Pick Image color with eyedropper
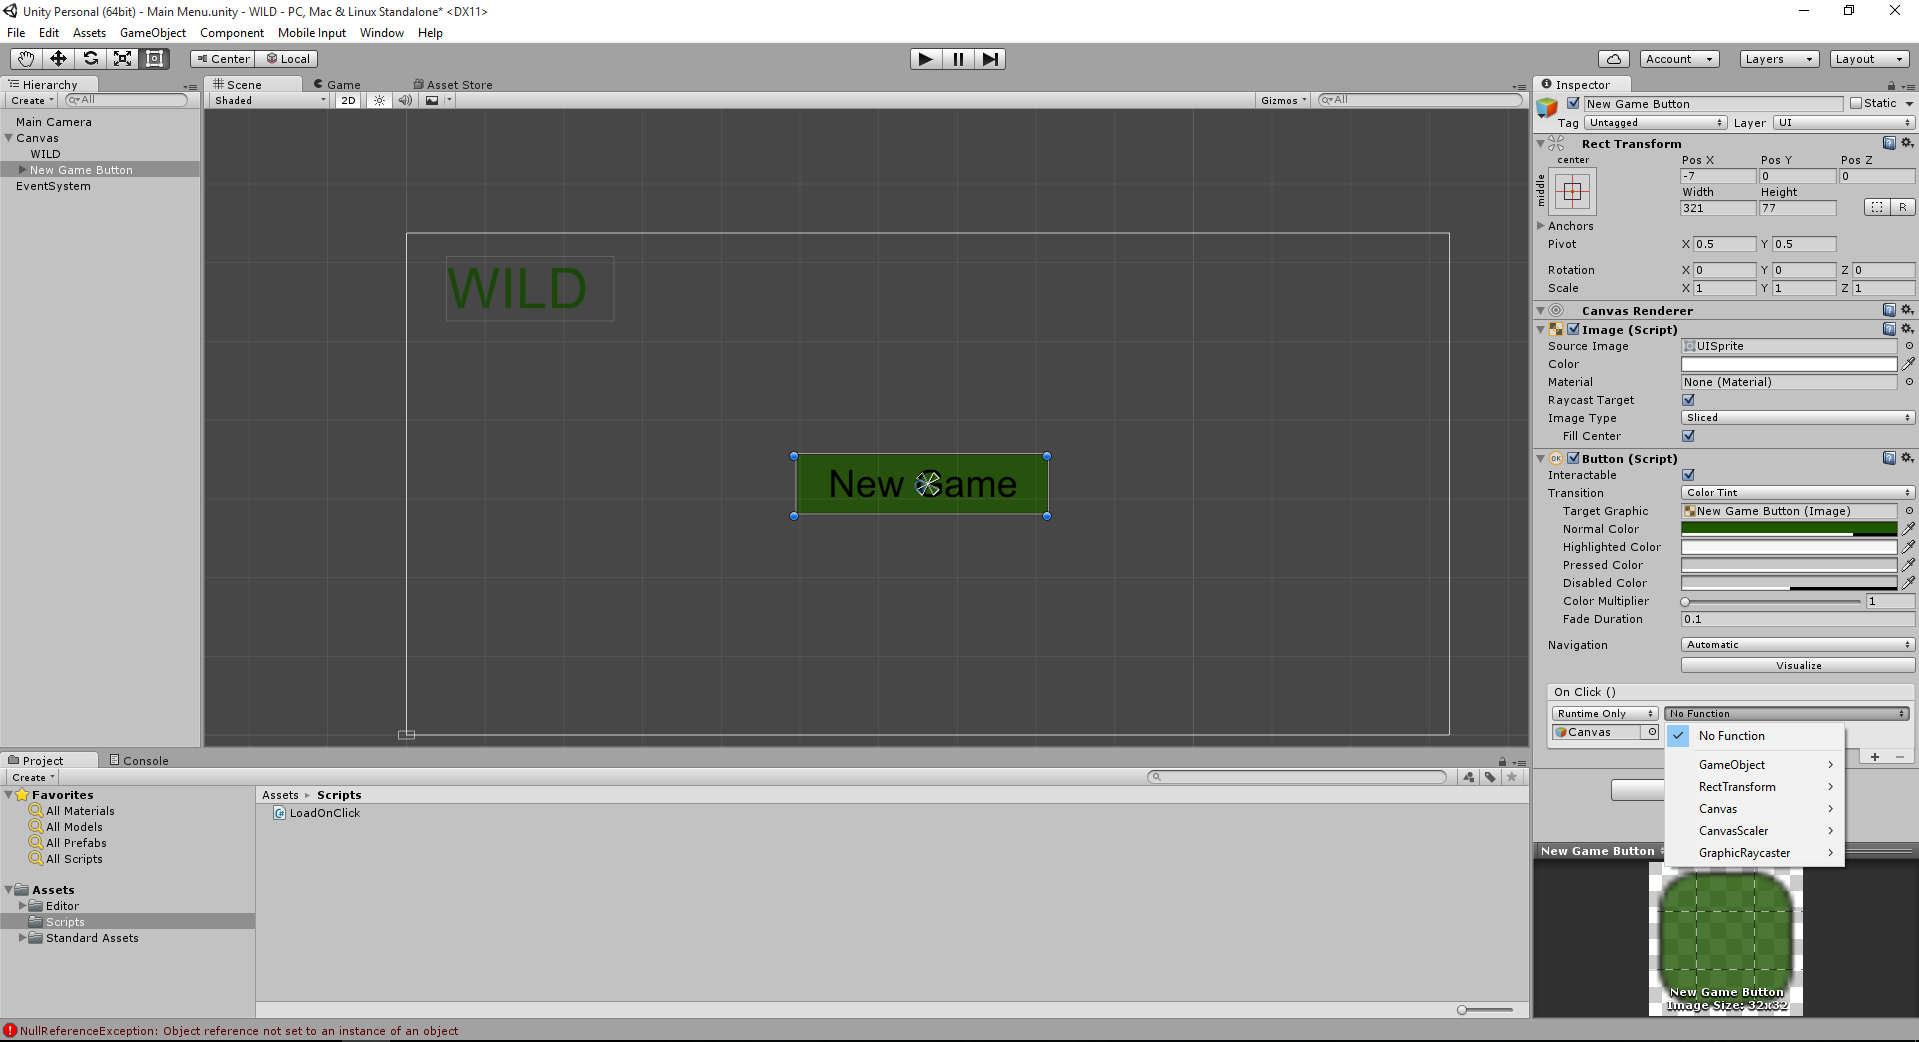 point(1908,364)
